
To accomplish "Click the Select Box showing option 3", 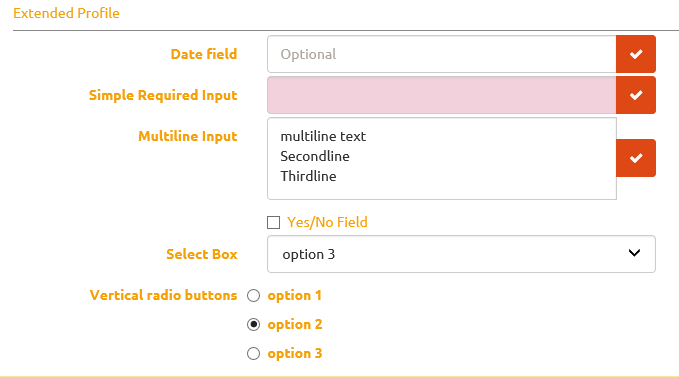I will pyautogui.click(x=461, y=254).
